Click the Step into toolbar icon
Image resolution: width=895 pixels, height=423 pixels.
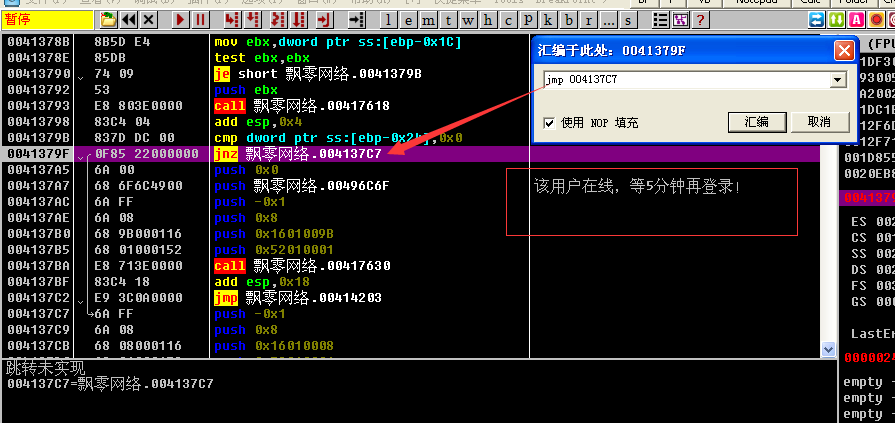click(x=231, y=20)
